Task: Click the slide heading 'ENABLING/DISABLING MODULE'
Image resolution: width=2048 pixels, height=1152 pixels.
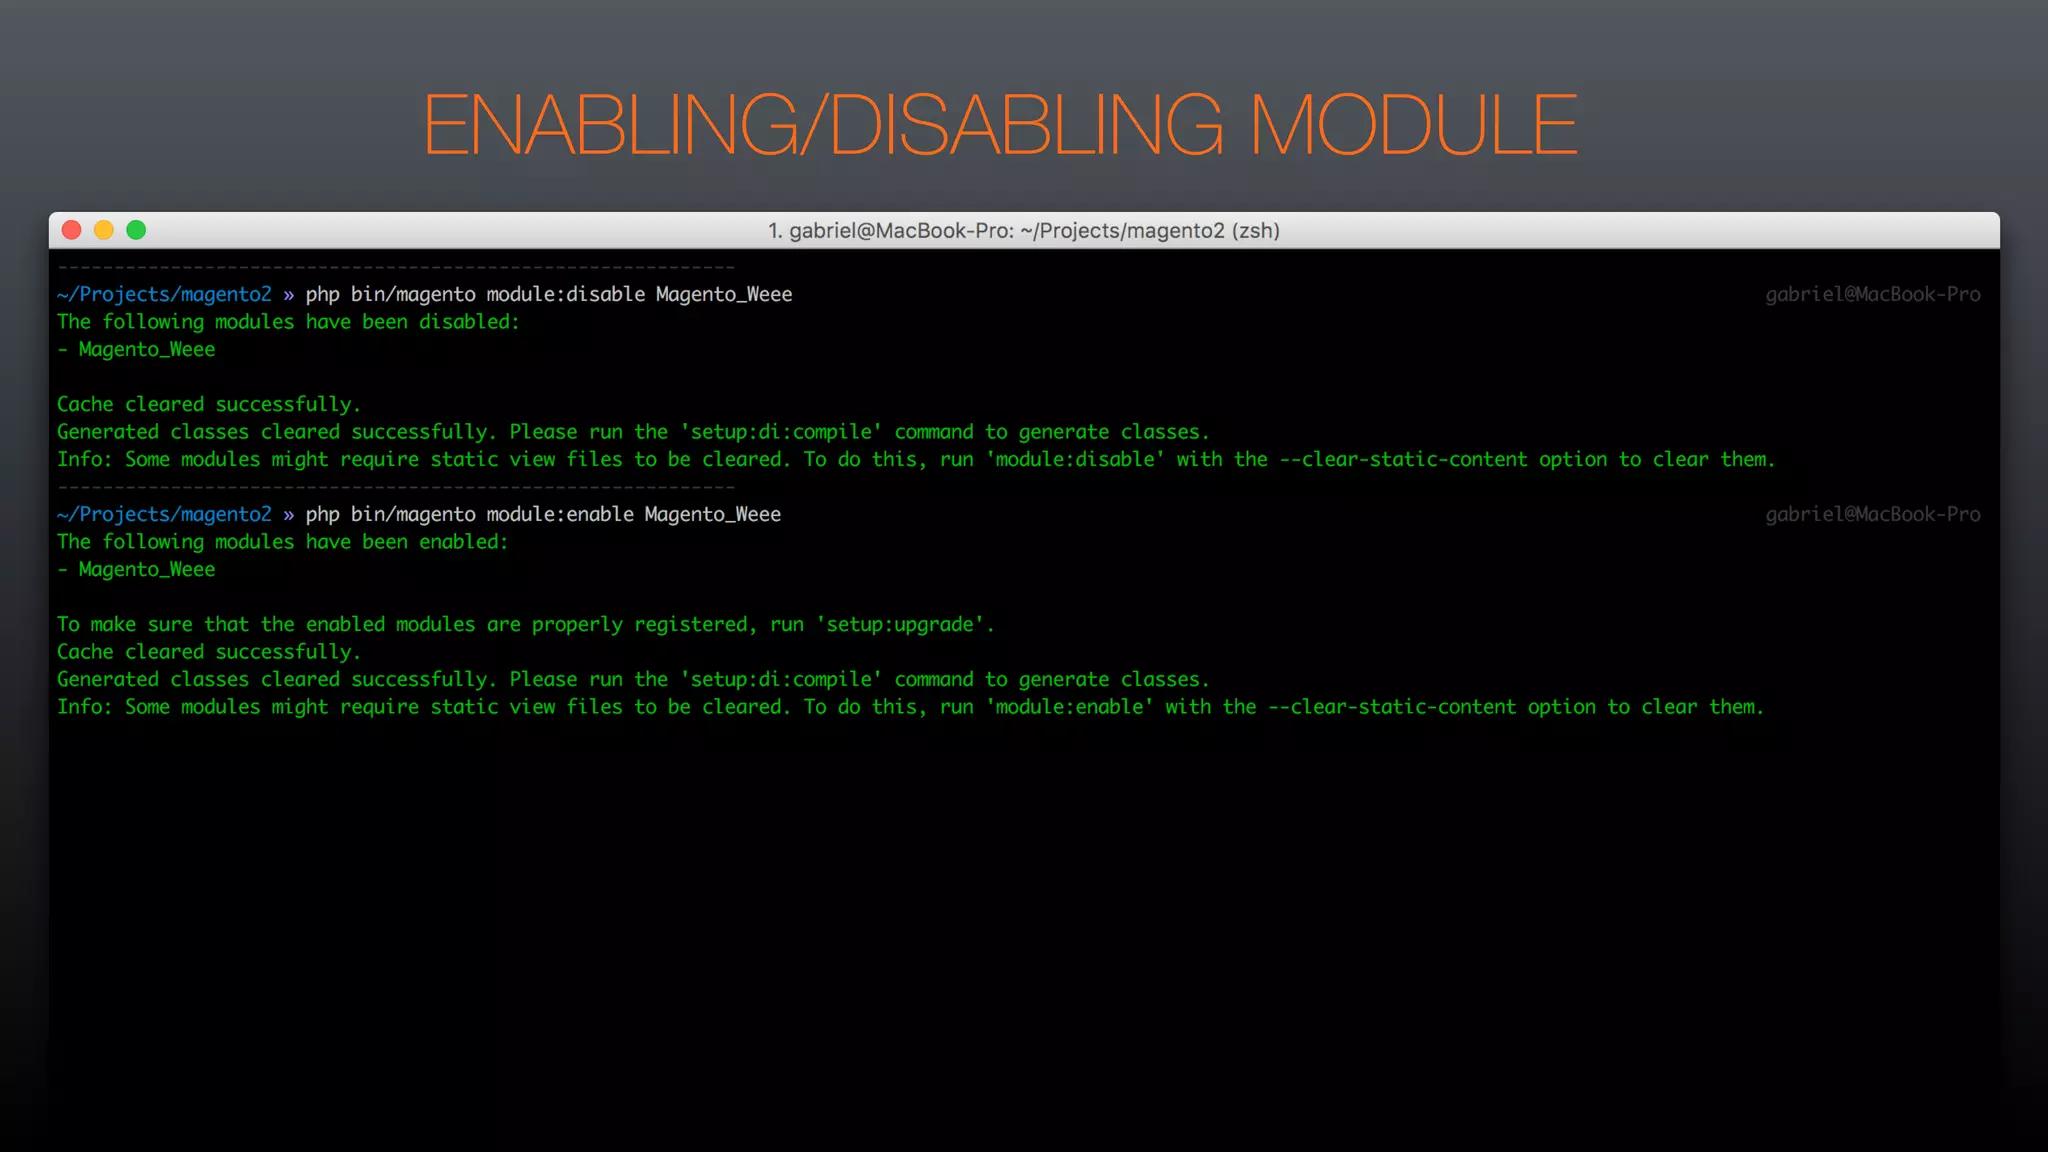Action: [x=1000, y=125]
